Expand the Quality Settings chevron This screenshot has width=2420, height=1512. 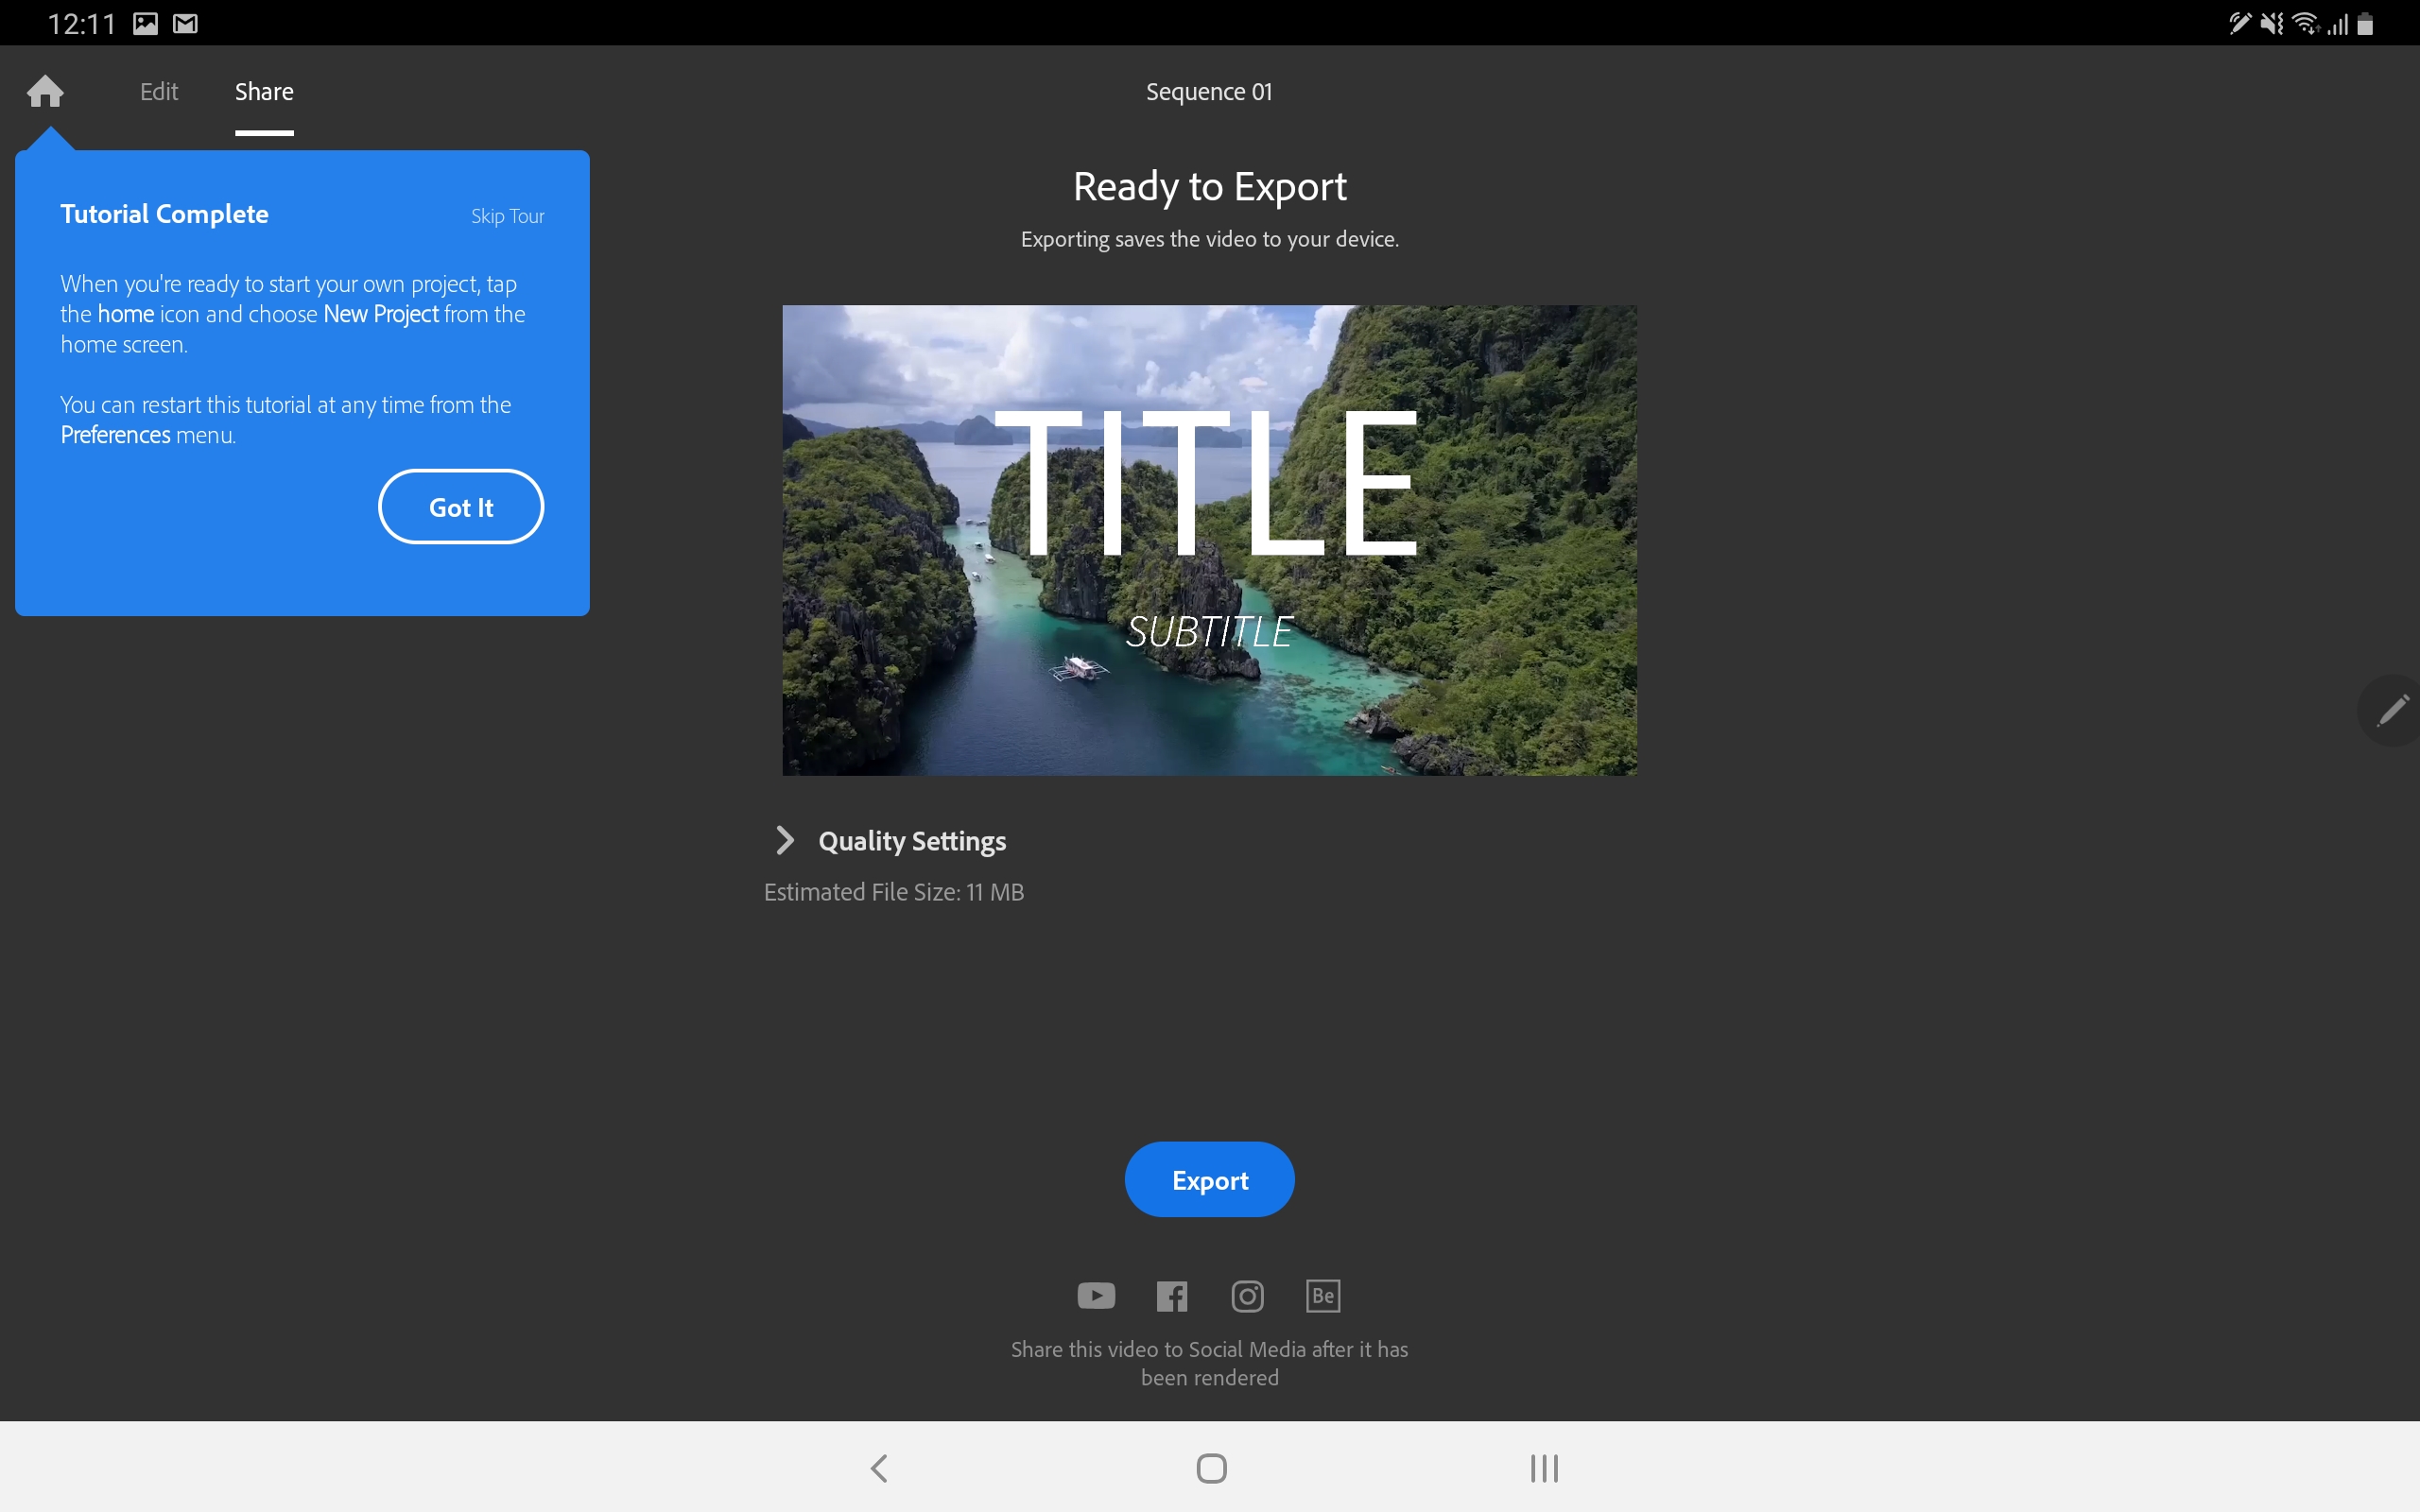[x=785, y=840]
